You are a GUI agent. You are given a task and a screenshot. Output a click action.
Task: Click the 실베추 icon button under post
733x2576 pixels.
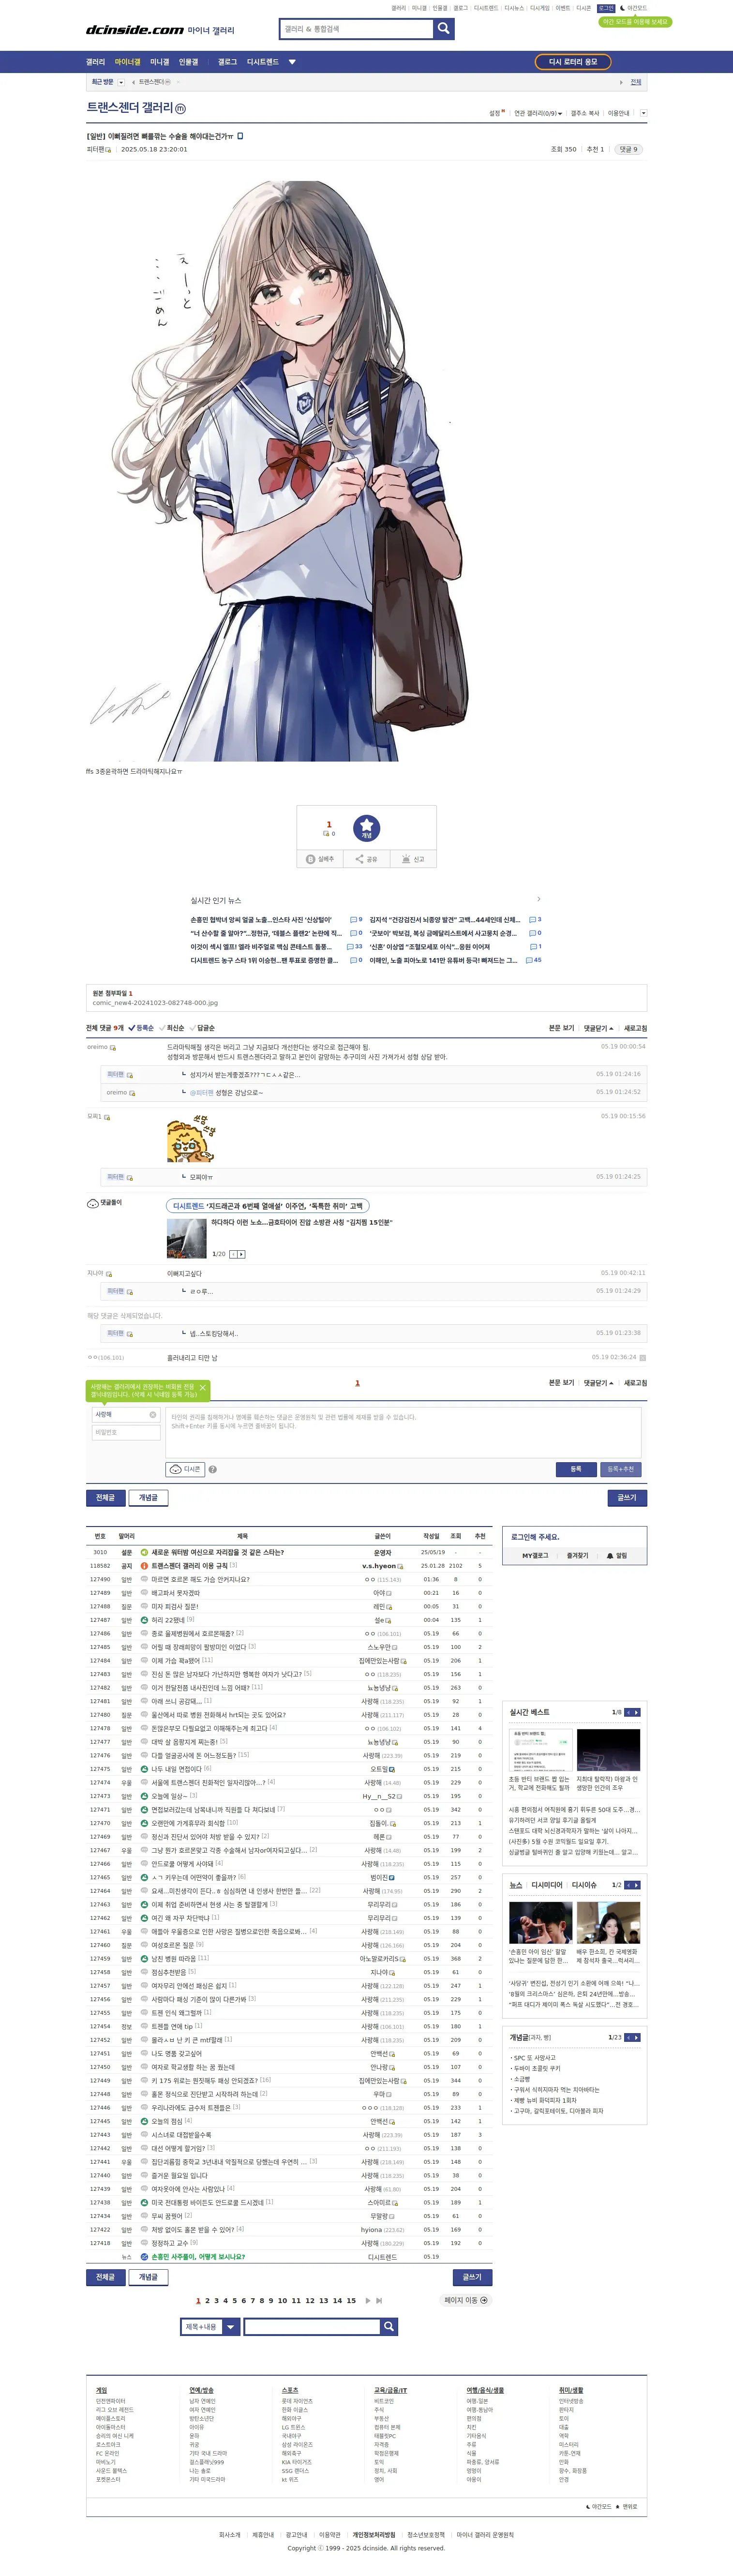pyautogui.click(x=320, y=859)
